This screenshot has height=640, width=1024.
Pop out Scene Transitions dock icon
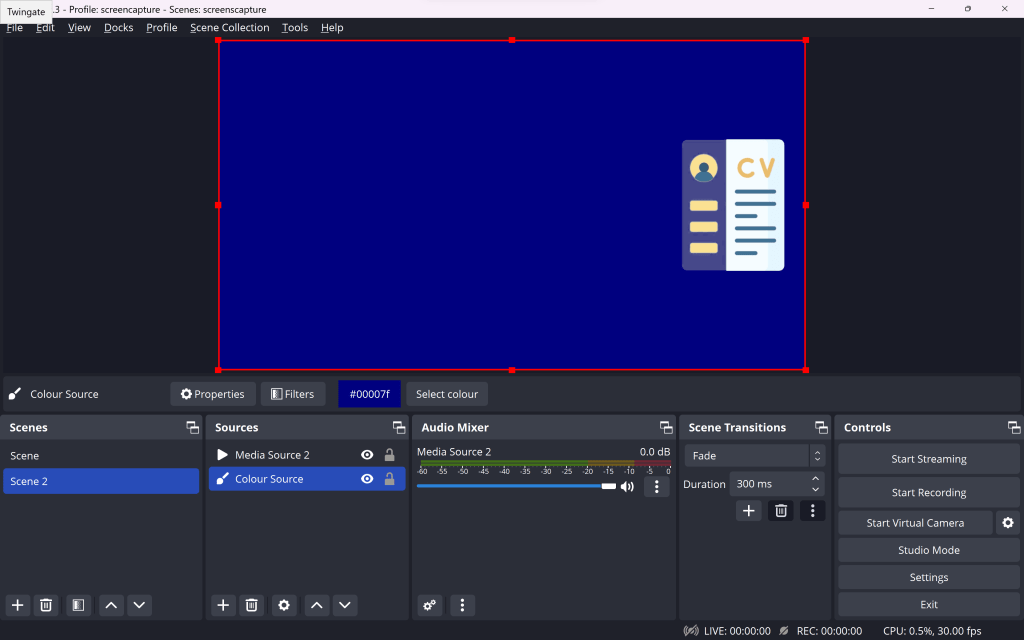[x=822, y=427]
